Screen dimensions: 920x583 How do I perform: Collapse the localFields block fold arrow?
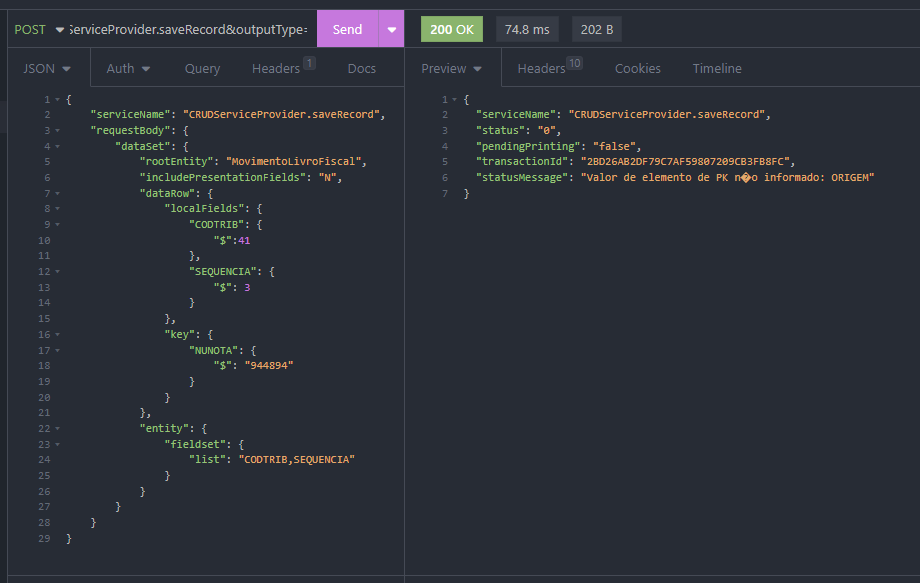[x=57, y=208]
